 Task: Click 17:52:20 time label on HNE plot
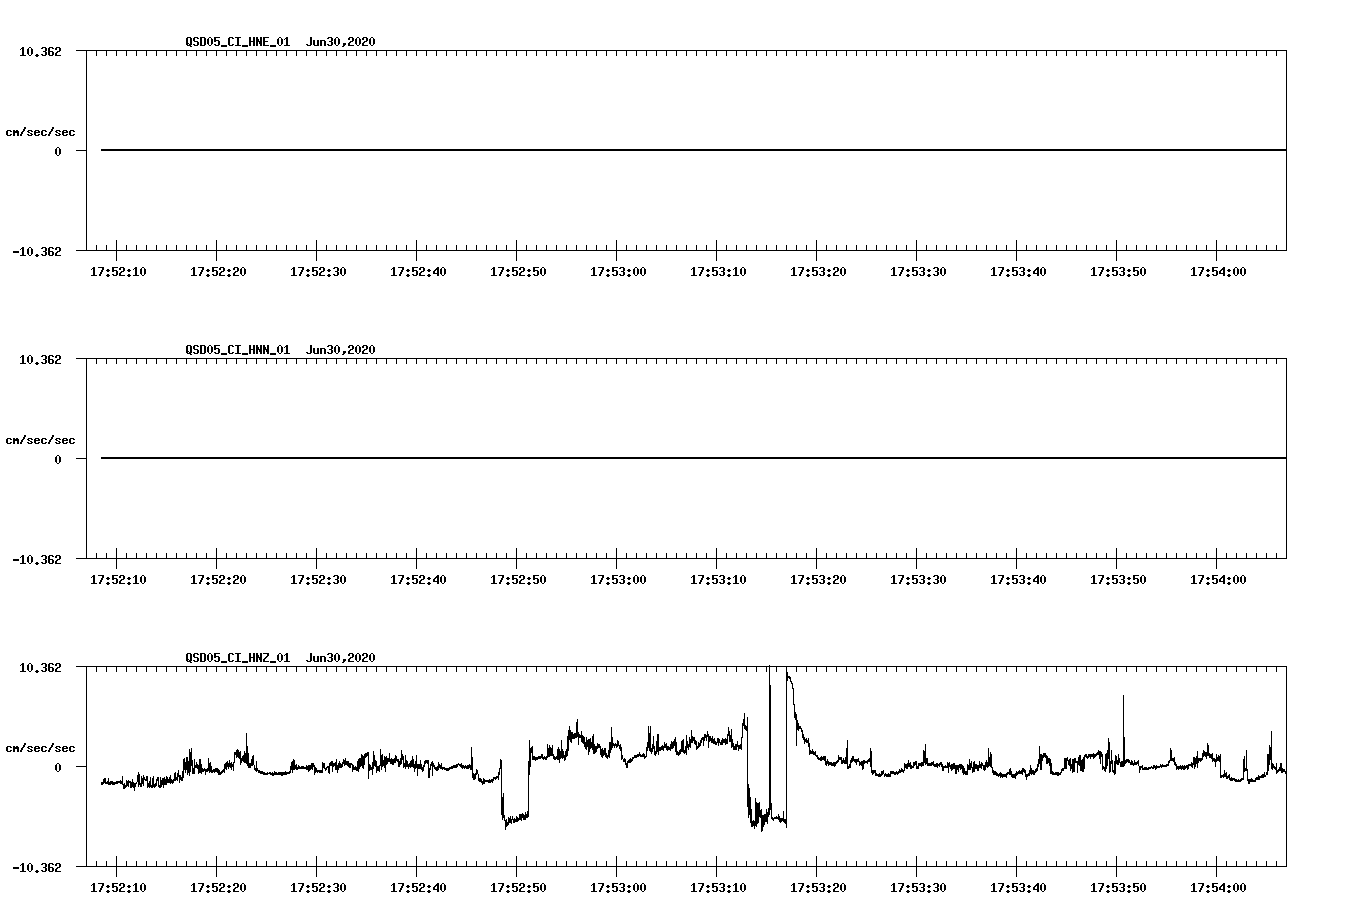(218, 272)
